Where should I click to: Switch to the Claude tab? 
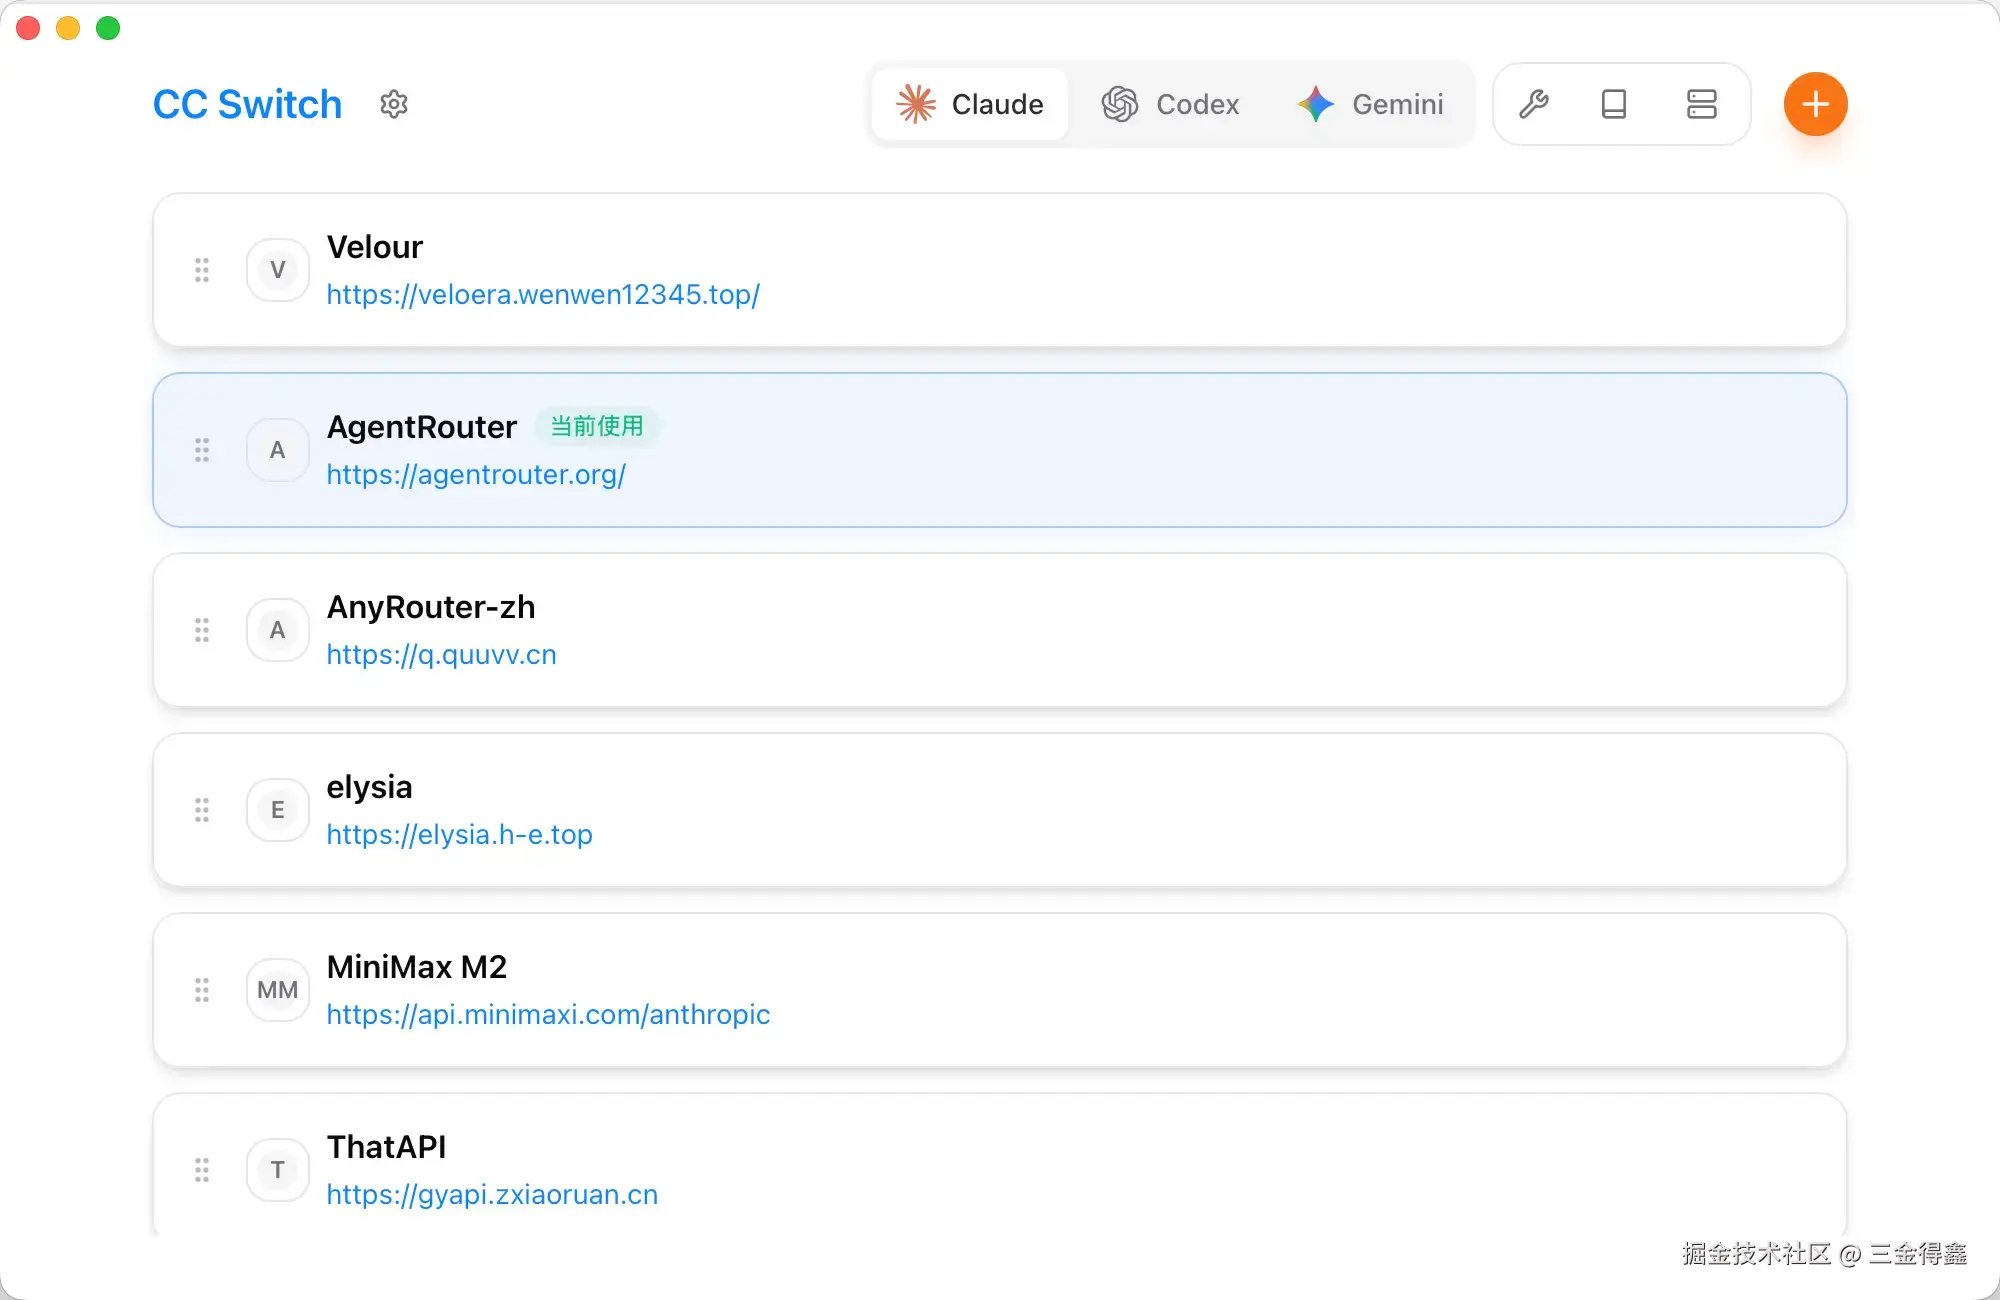(x=970, y=104)
